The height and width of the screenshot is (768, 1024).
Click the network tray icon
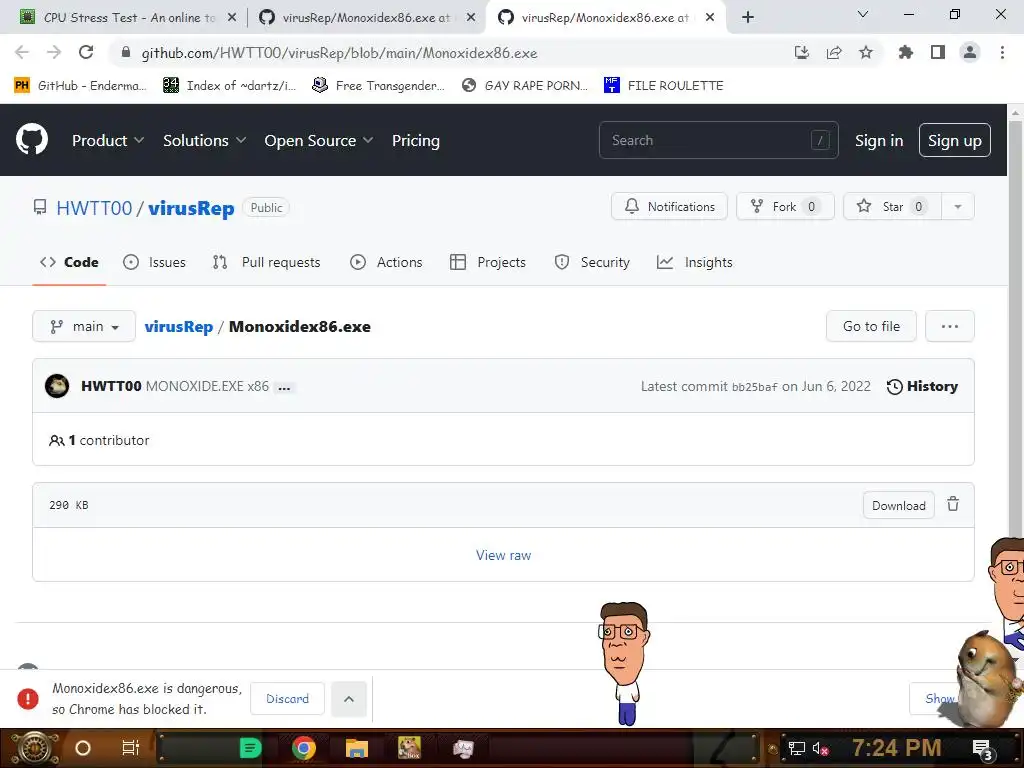(796, 748)
